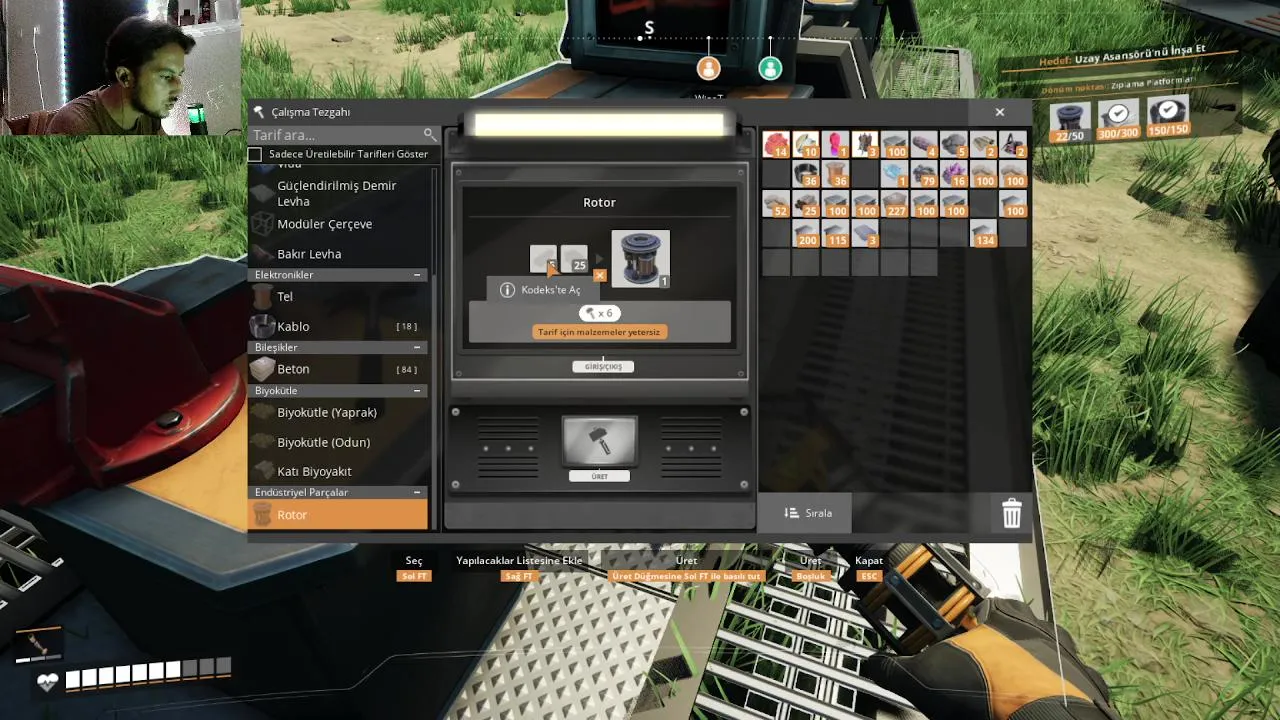Pick the inventory stack of 52
This screenshot has height=720, width=1280.
[776, 204]
